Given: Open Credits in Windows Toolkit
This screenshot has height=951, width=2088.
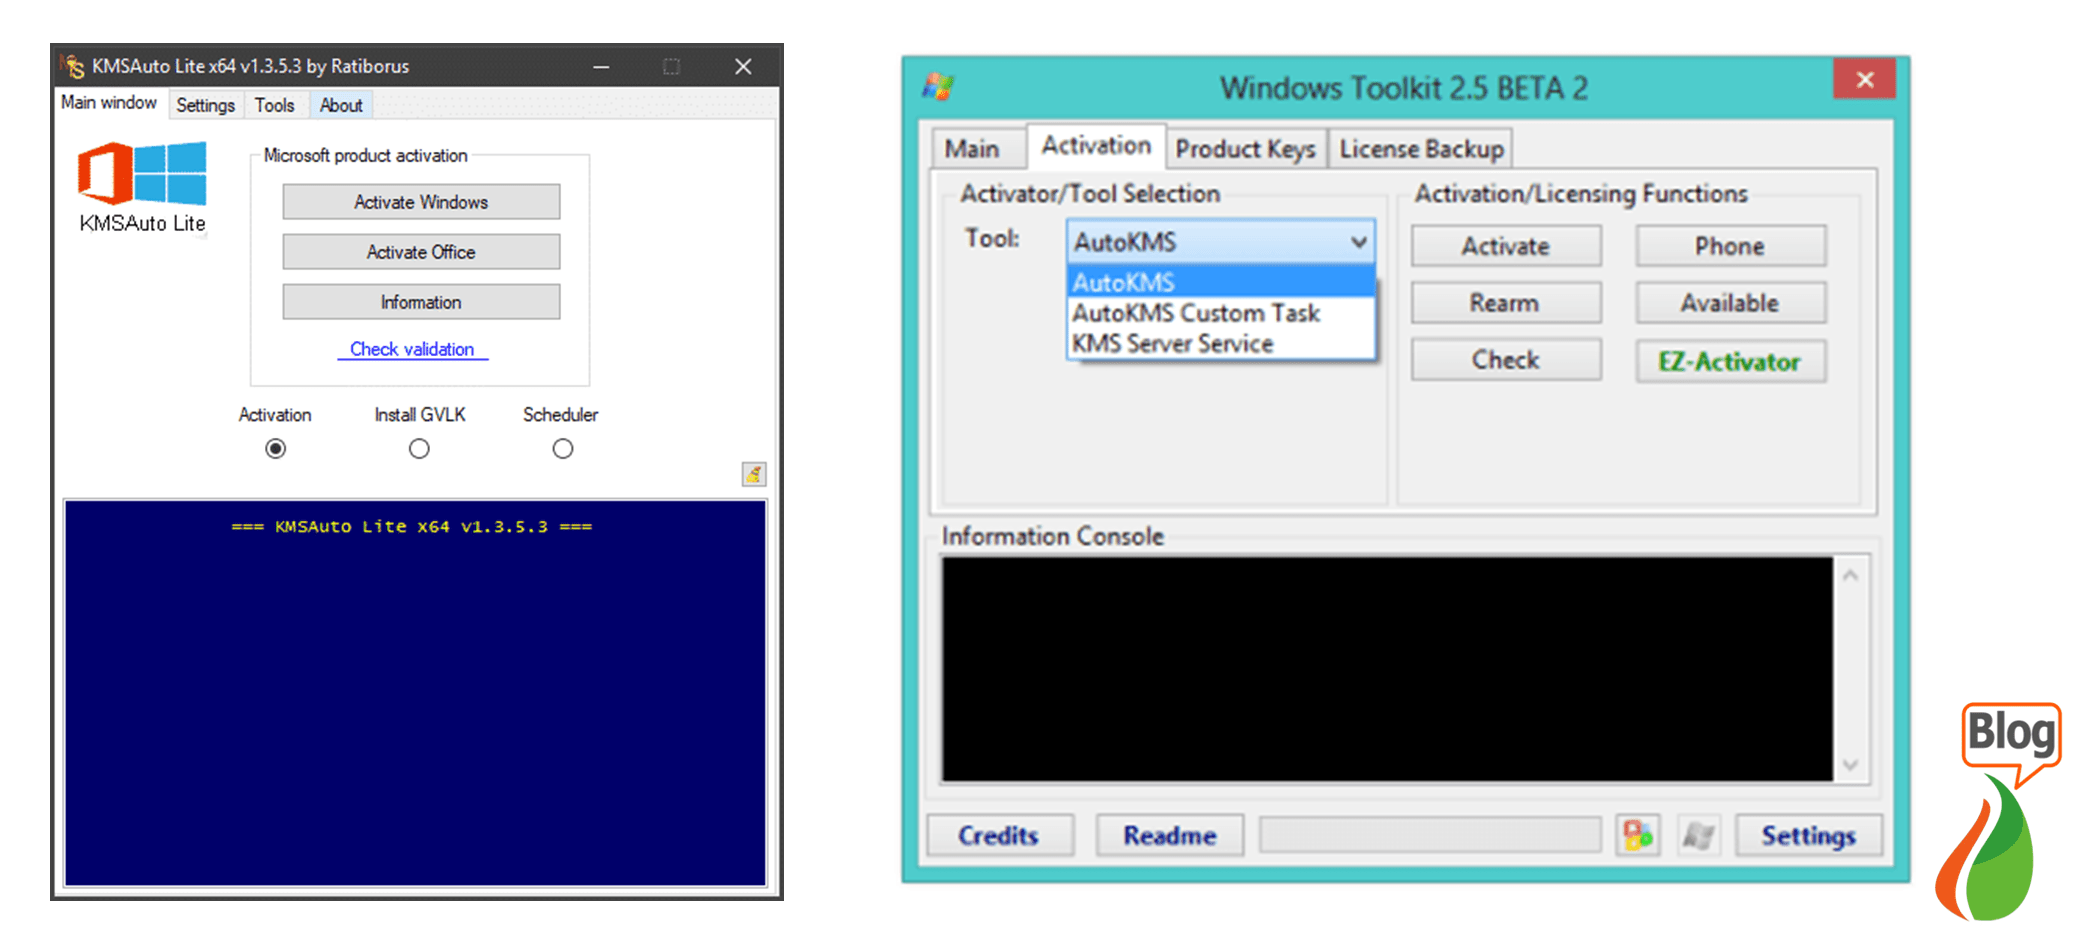Looking at the screenshot, I should tap(999, 835).
